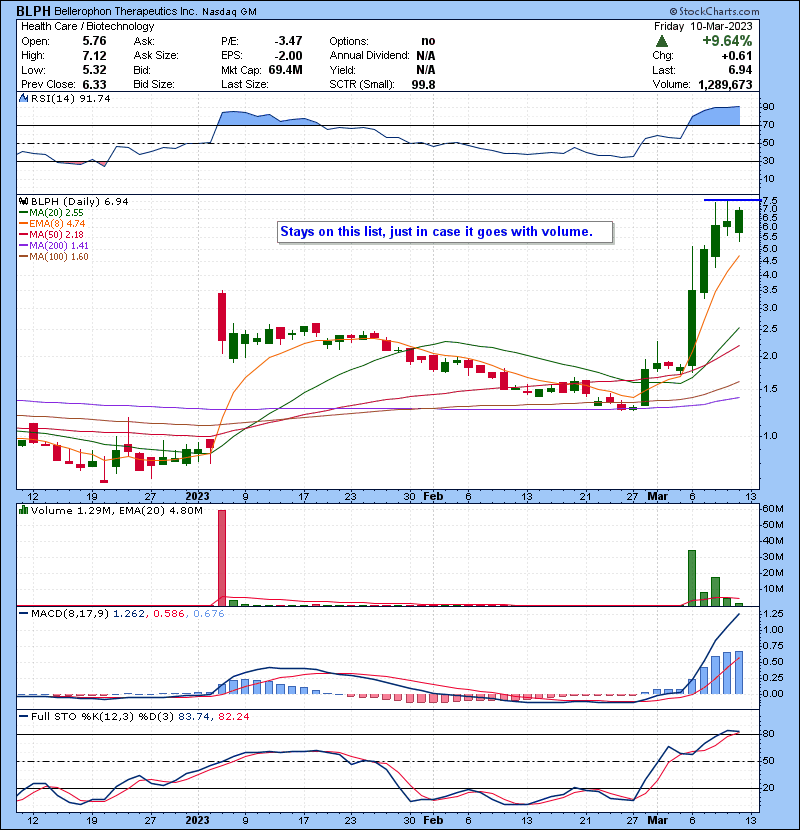Click the MACD(8,17,9) indicator label
The width and height of the screenshot is (800, 830).
70,614
